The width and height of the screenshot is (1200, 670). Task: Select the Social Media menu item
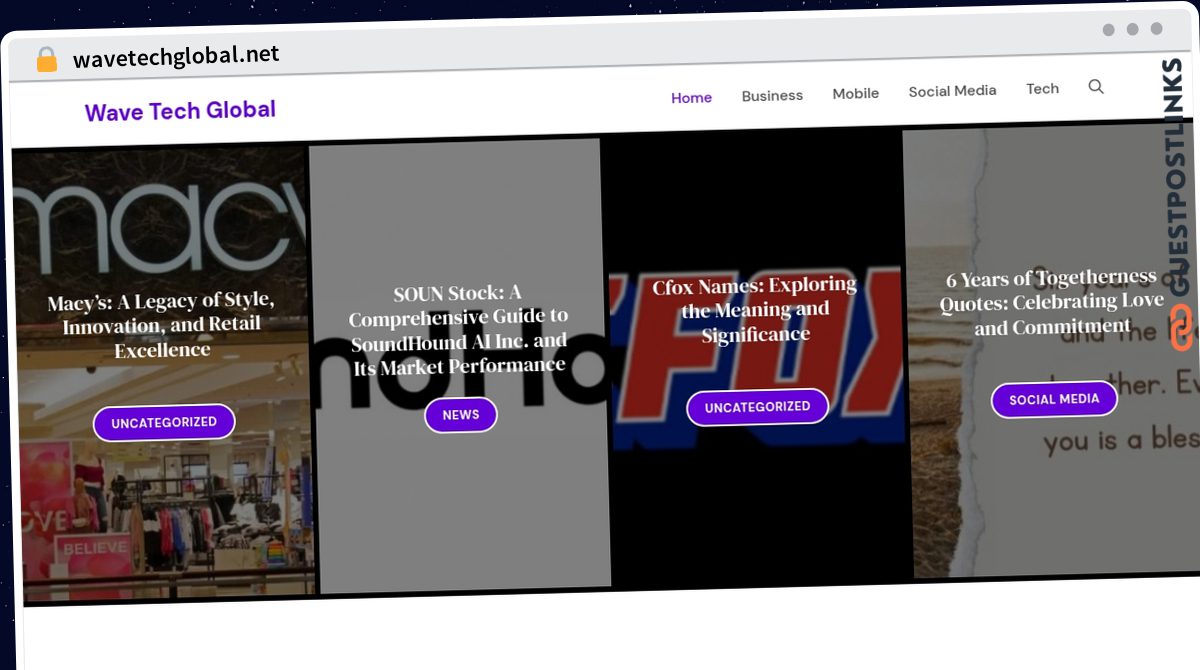952,91
